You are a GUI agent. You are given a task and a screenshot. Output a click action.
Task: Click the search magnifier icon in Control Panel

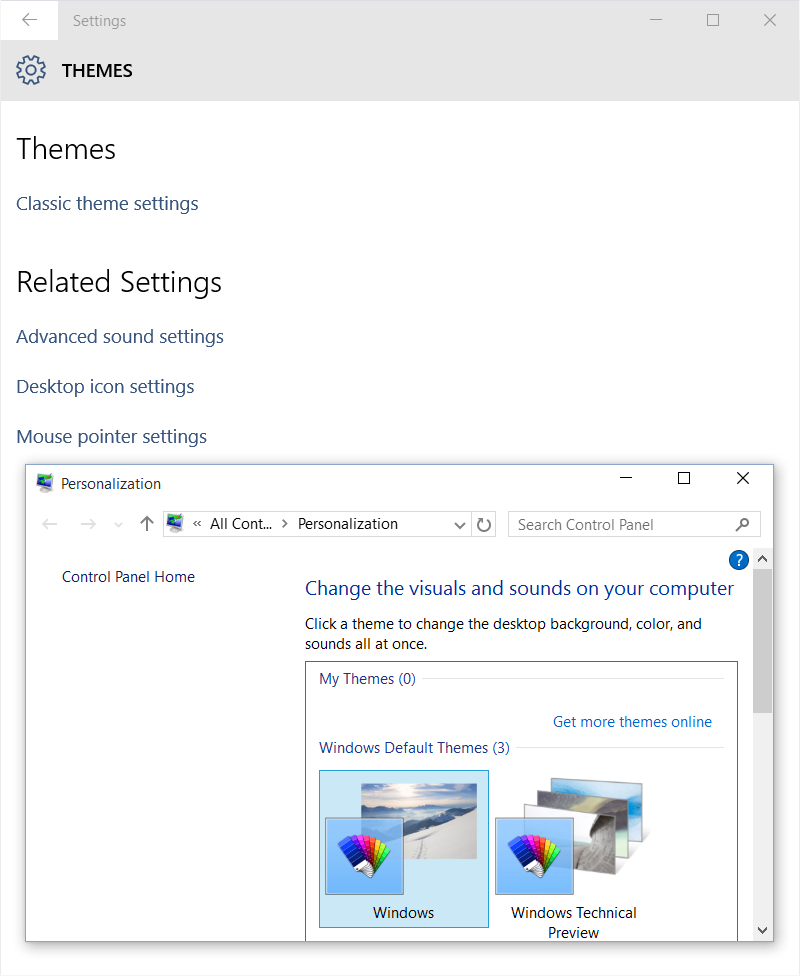tap(742, 525)
